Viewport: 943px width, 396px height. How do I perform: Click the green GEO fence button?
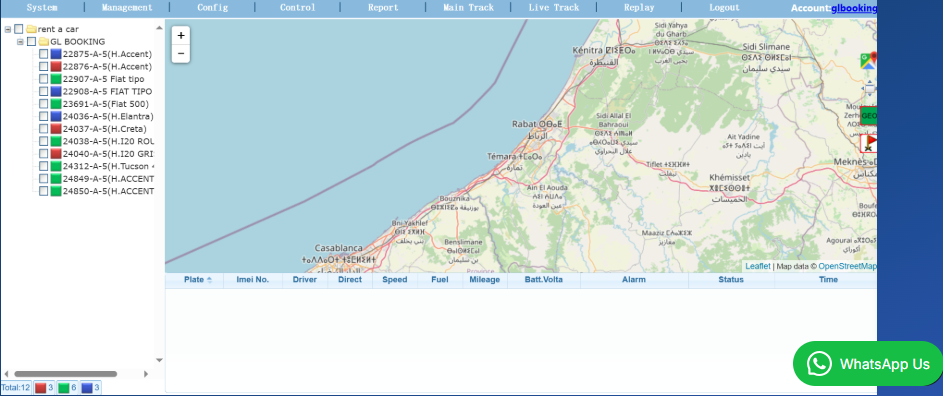[x=868, y=116]
